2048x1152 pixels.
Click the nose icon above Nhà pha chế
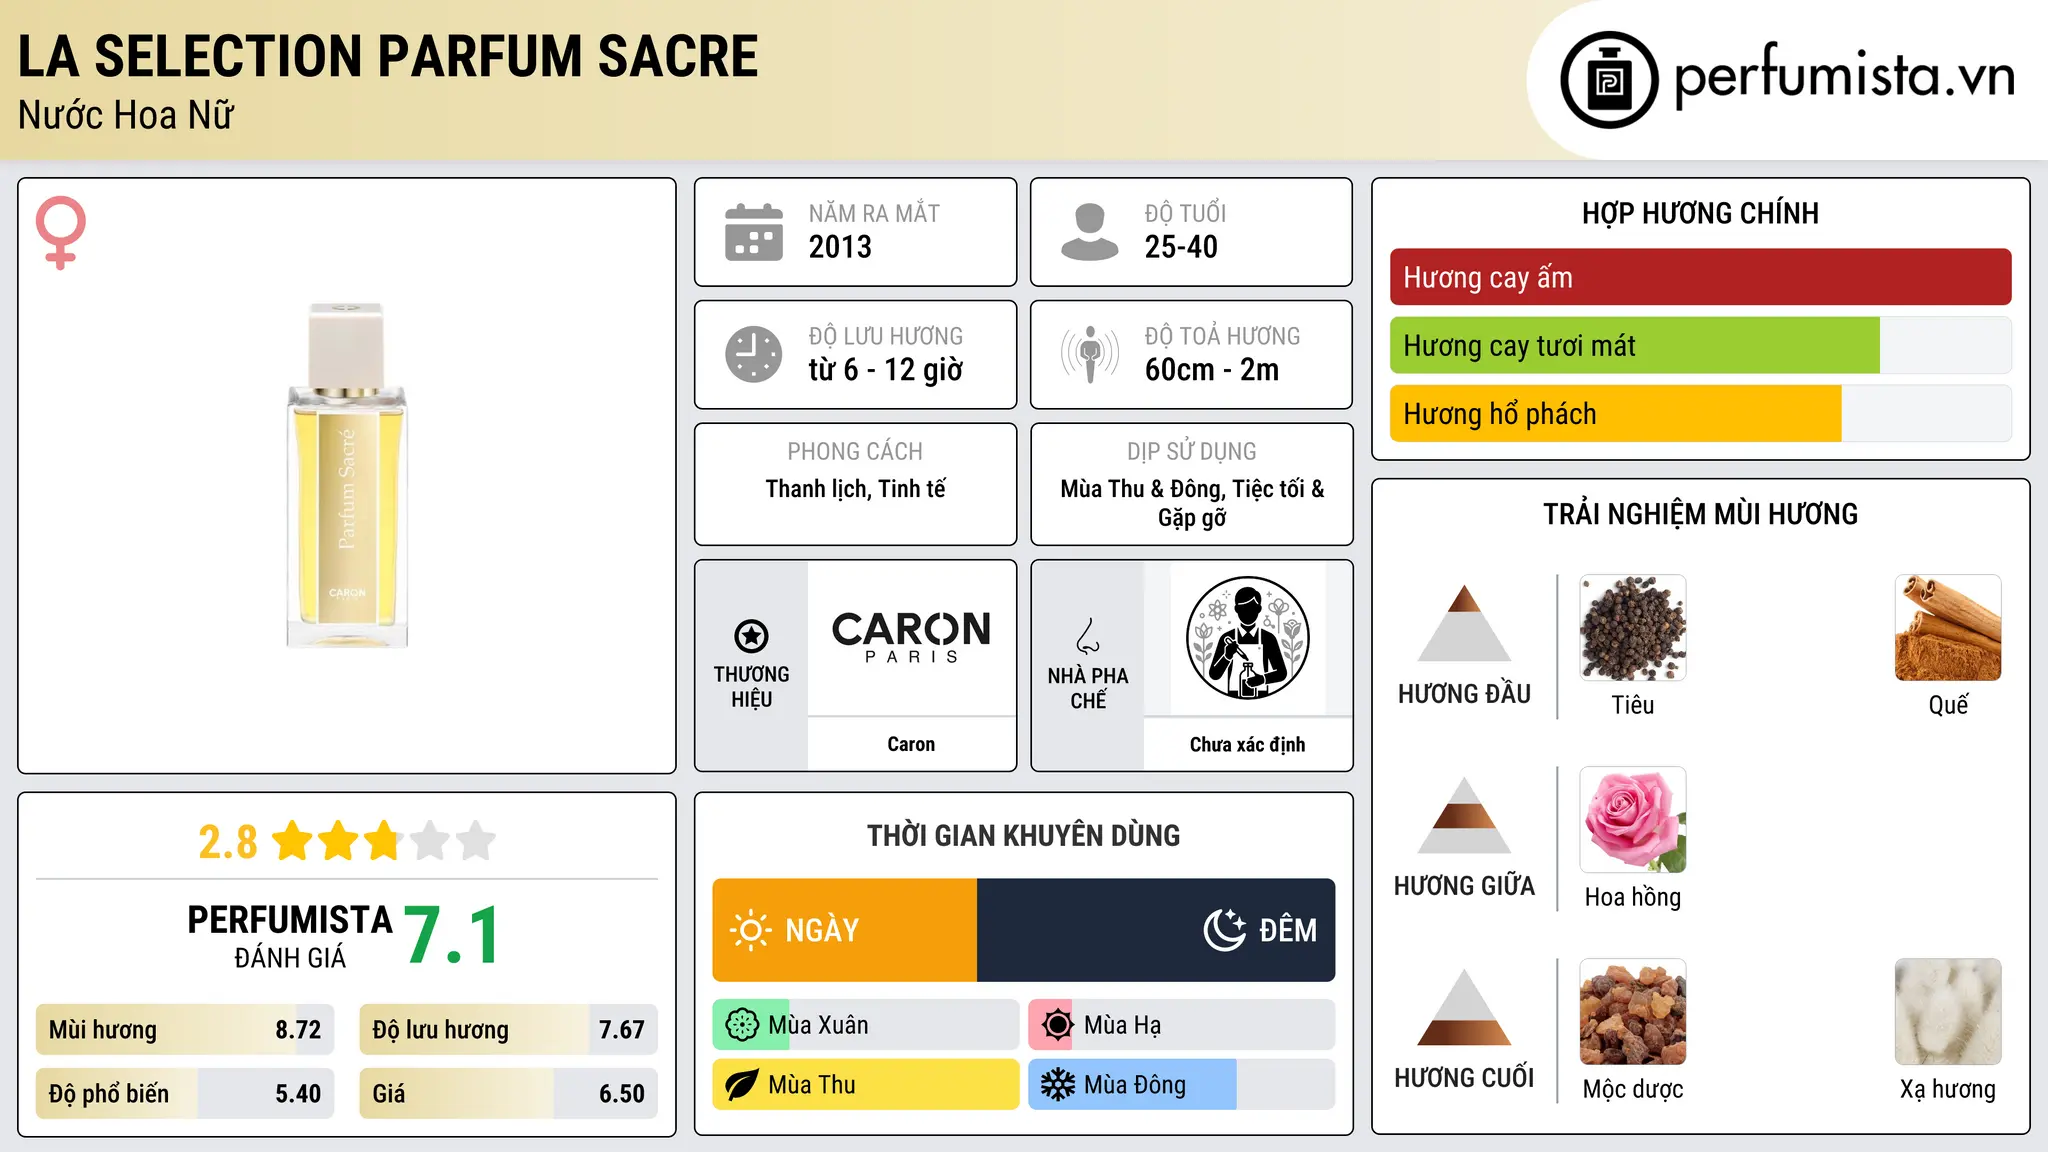[1088, 636]
